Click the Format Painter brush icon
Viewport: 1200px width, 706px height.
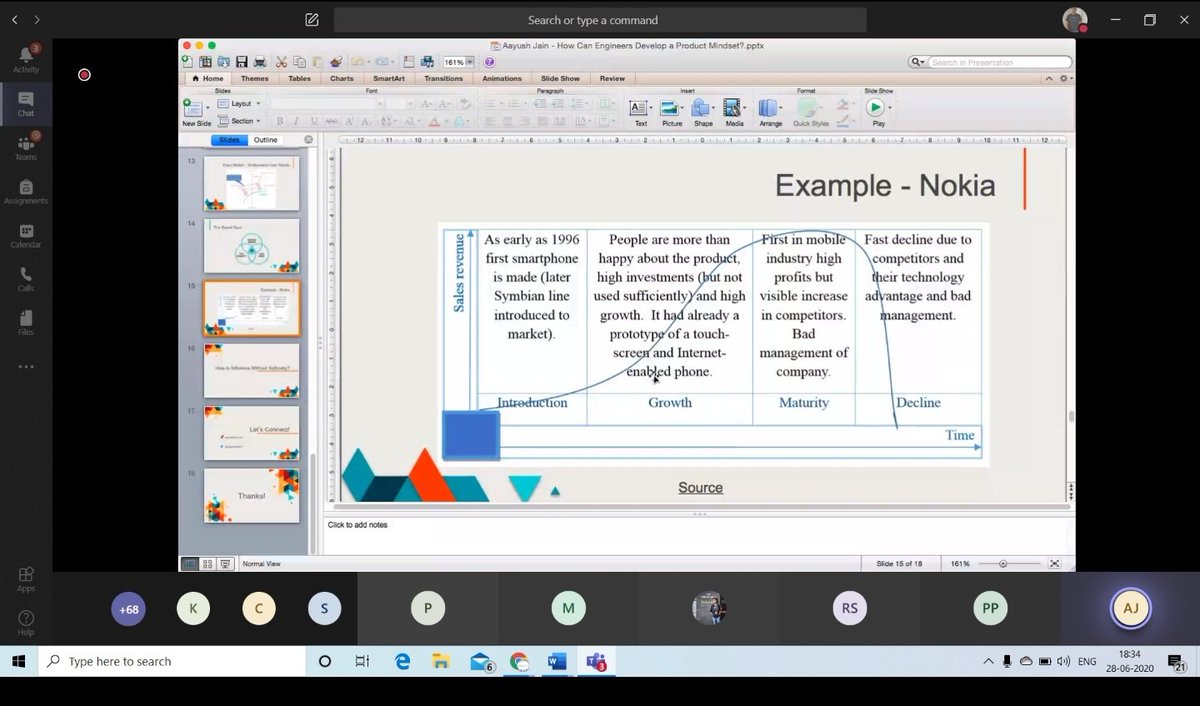(336, 62)
